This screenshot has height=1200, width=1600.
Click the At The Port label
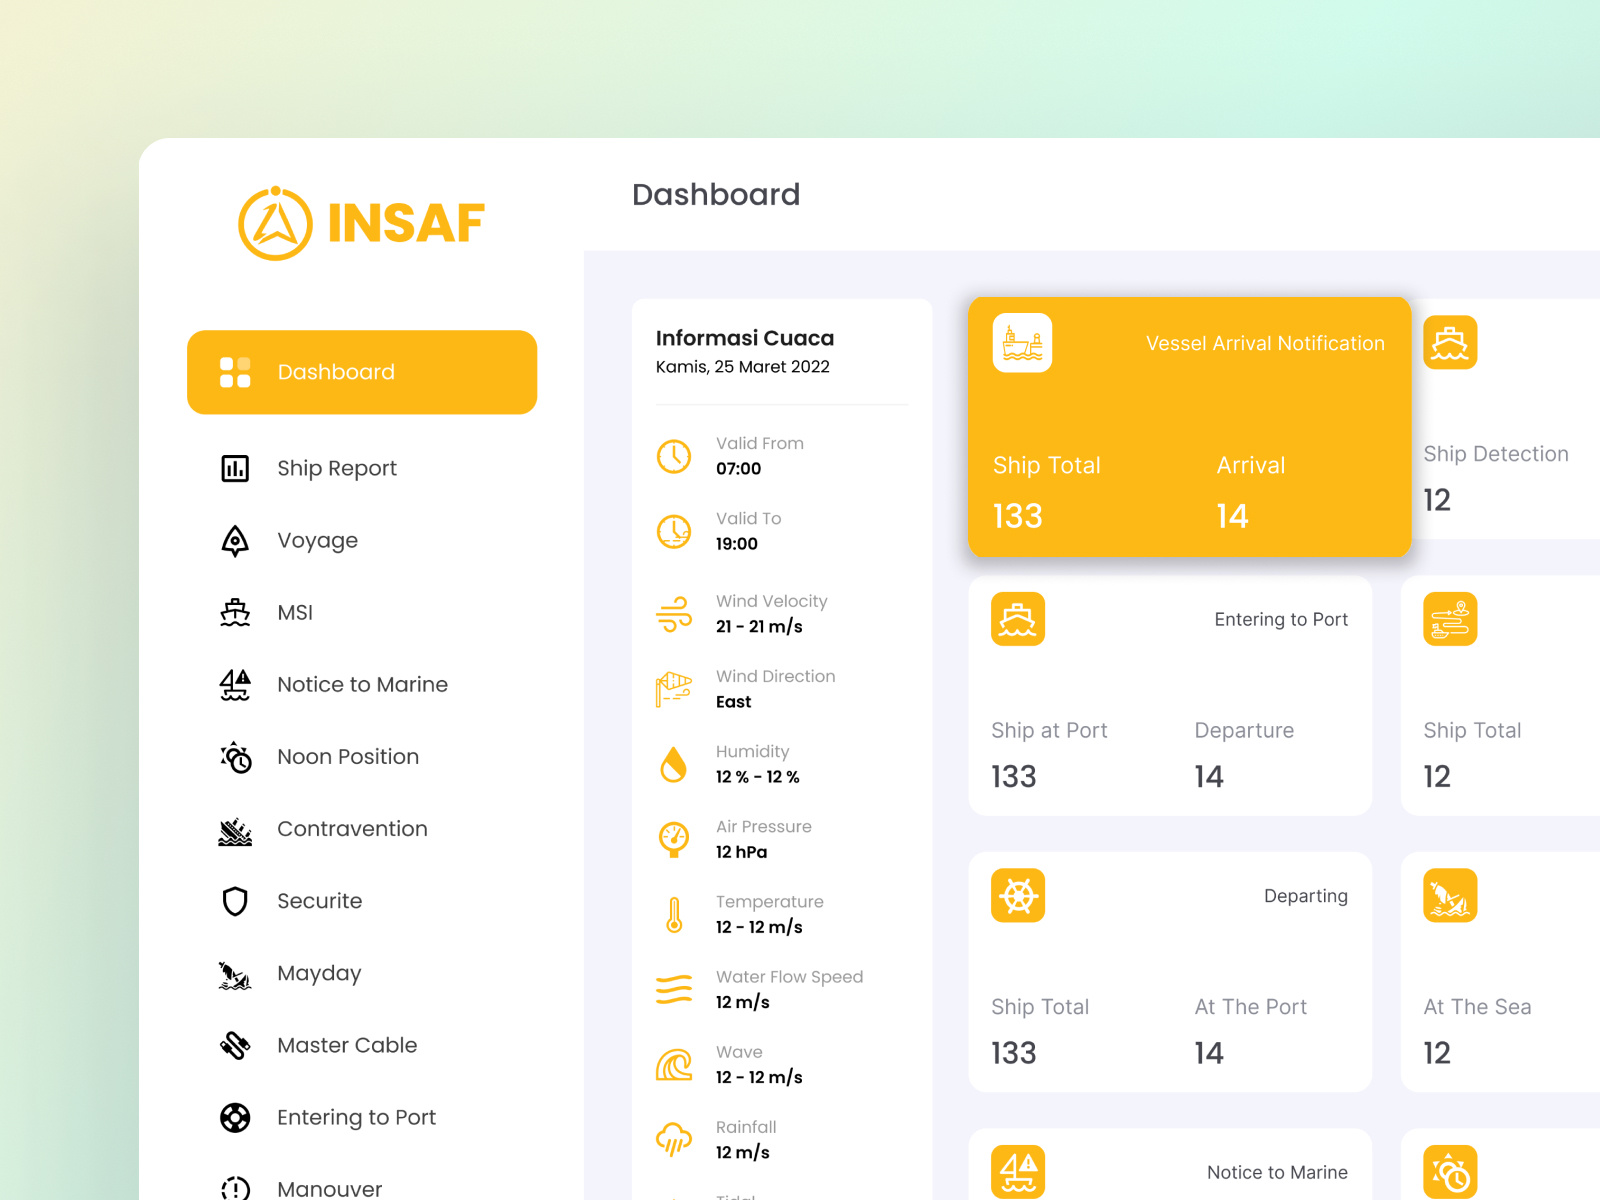1250,1007
